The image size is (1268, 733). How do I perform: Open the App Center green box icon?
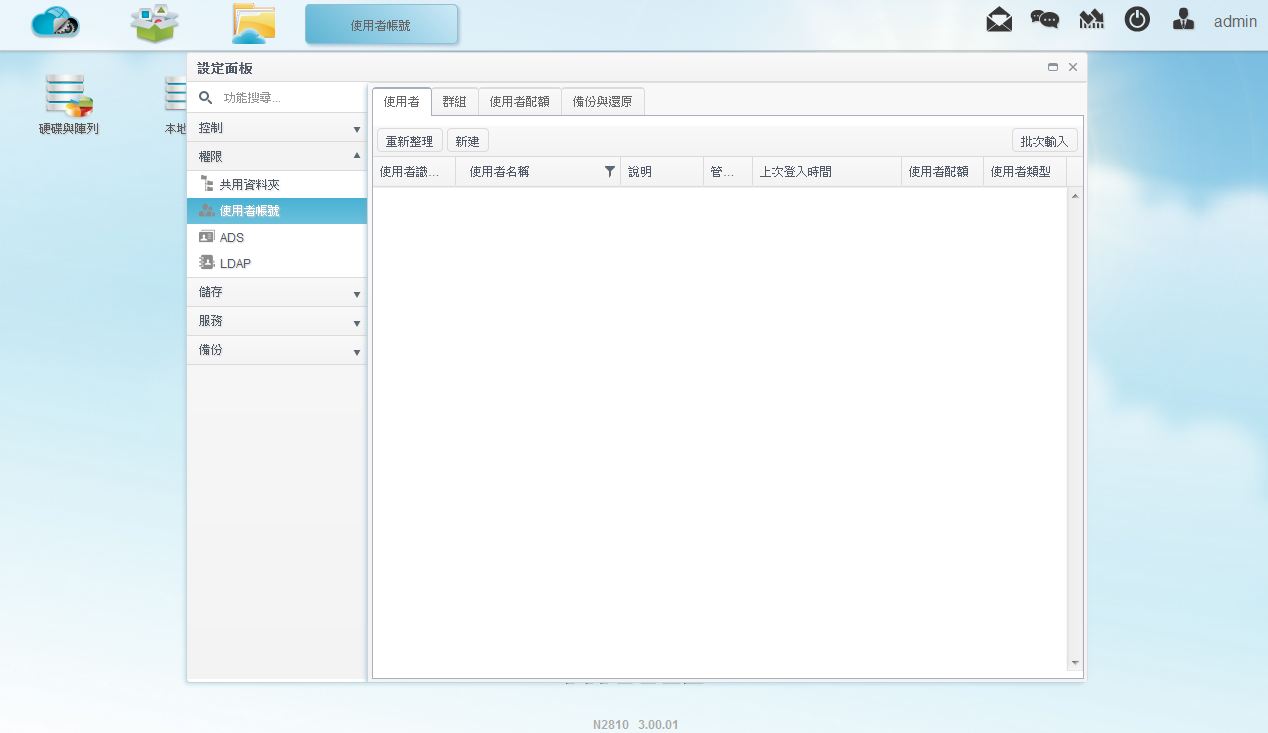coord(155,23)
